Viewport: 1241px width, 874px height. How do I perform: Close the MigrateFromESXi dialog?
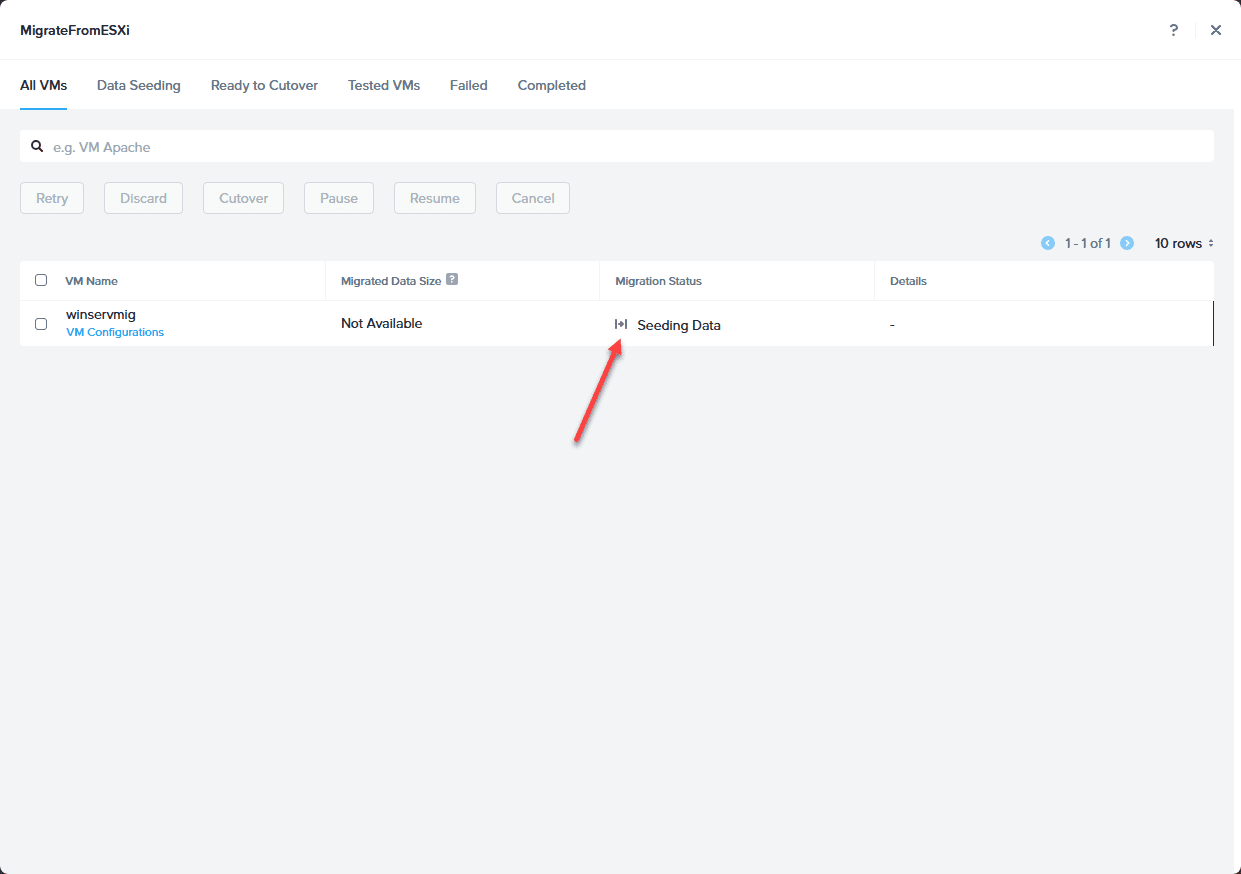tap(1216, 30)
